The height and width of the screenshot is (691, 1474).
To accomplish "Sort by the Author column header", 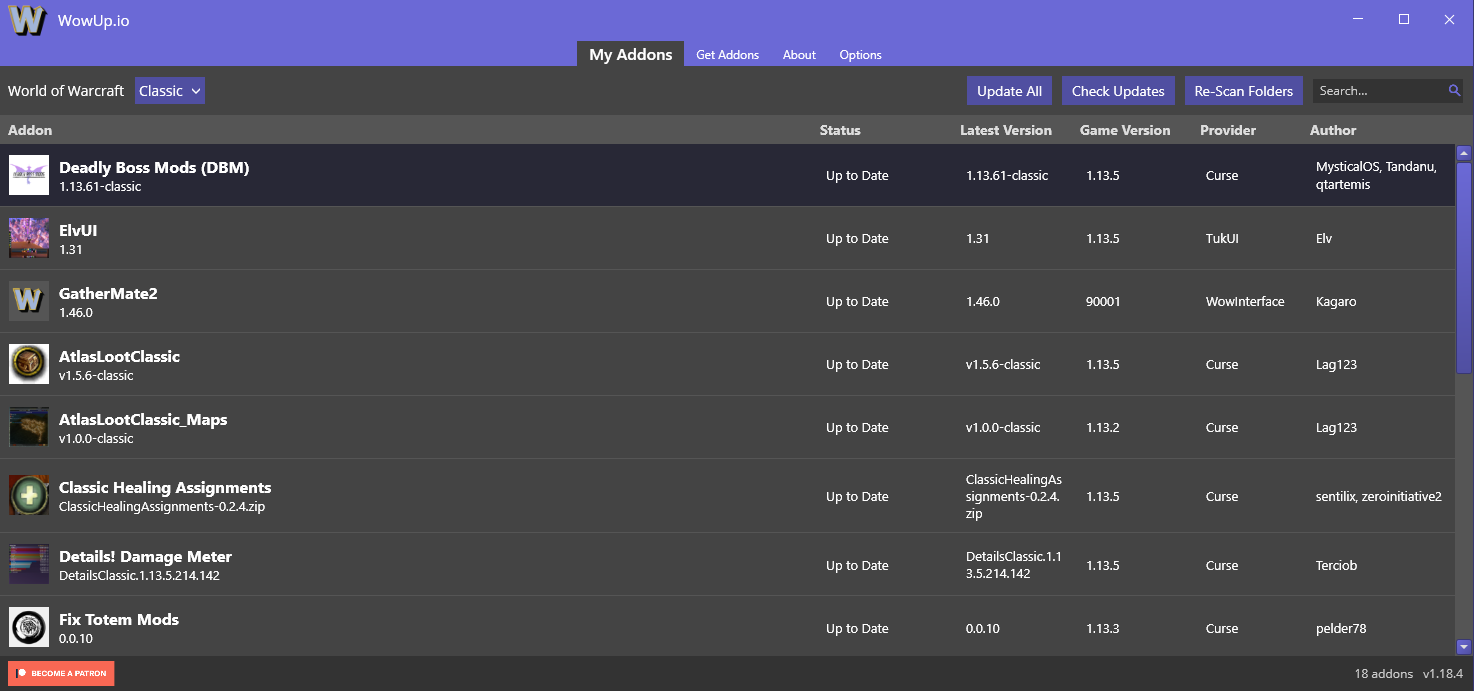I will (1333, 130).
